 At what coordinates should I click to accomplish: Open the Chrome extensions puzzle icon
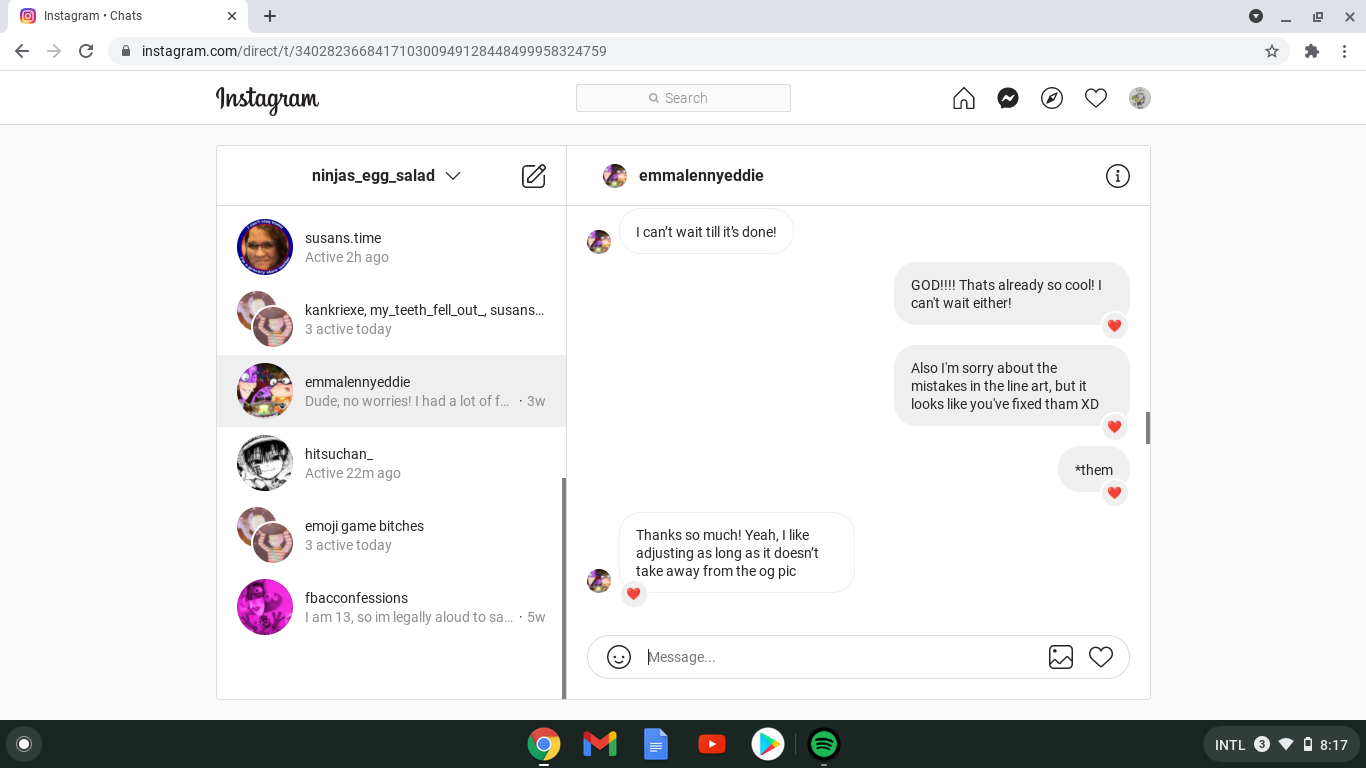1312,51
